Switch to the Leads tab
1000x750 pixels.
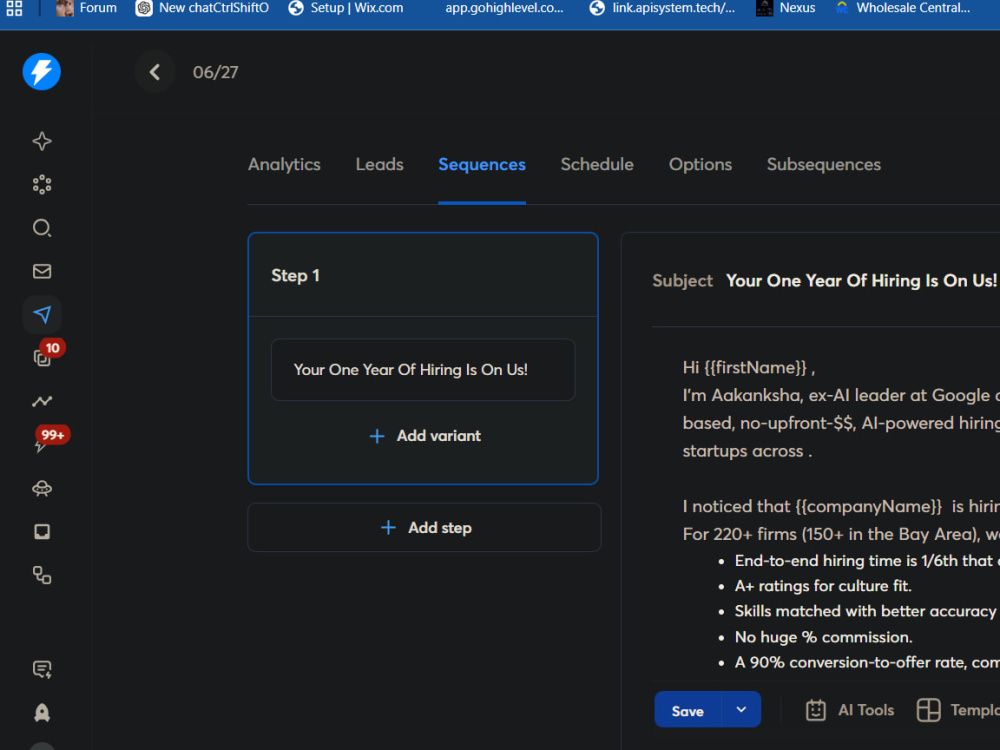coord(379,165)
